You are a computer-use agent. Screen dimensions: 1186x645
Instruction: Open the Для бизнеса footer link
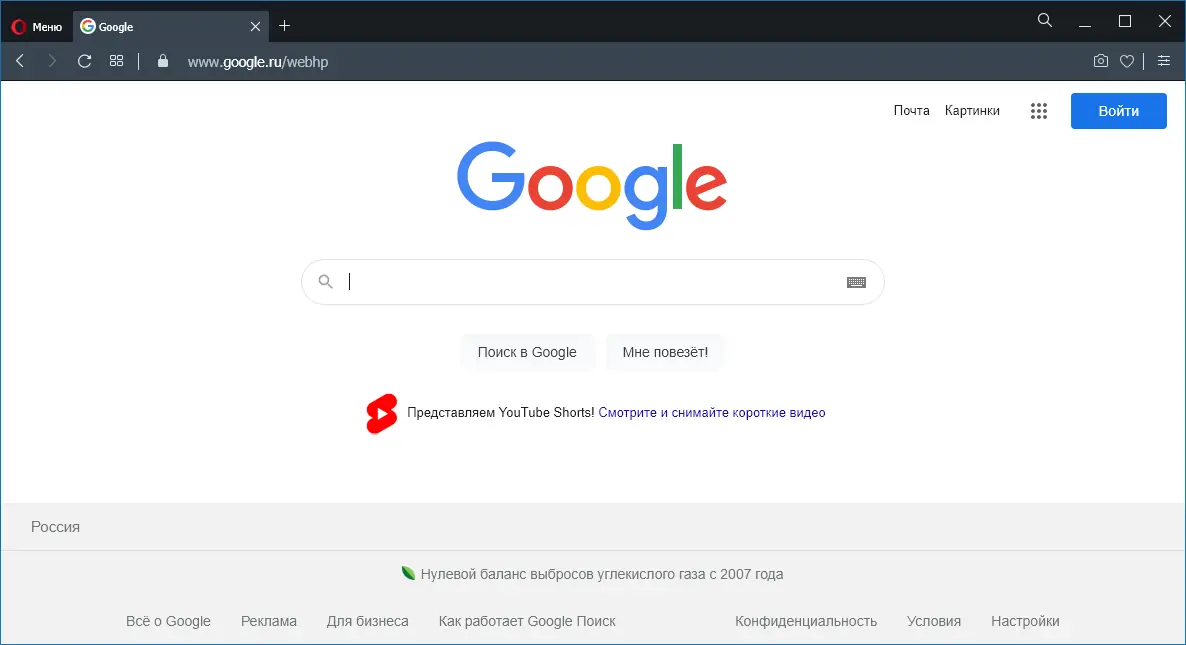click(x=368, y=622)
